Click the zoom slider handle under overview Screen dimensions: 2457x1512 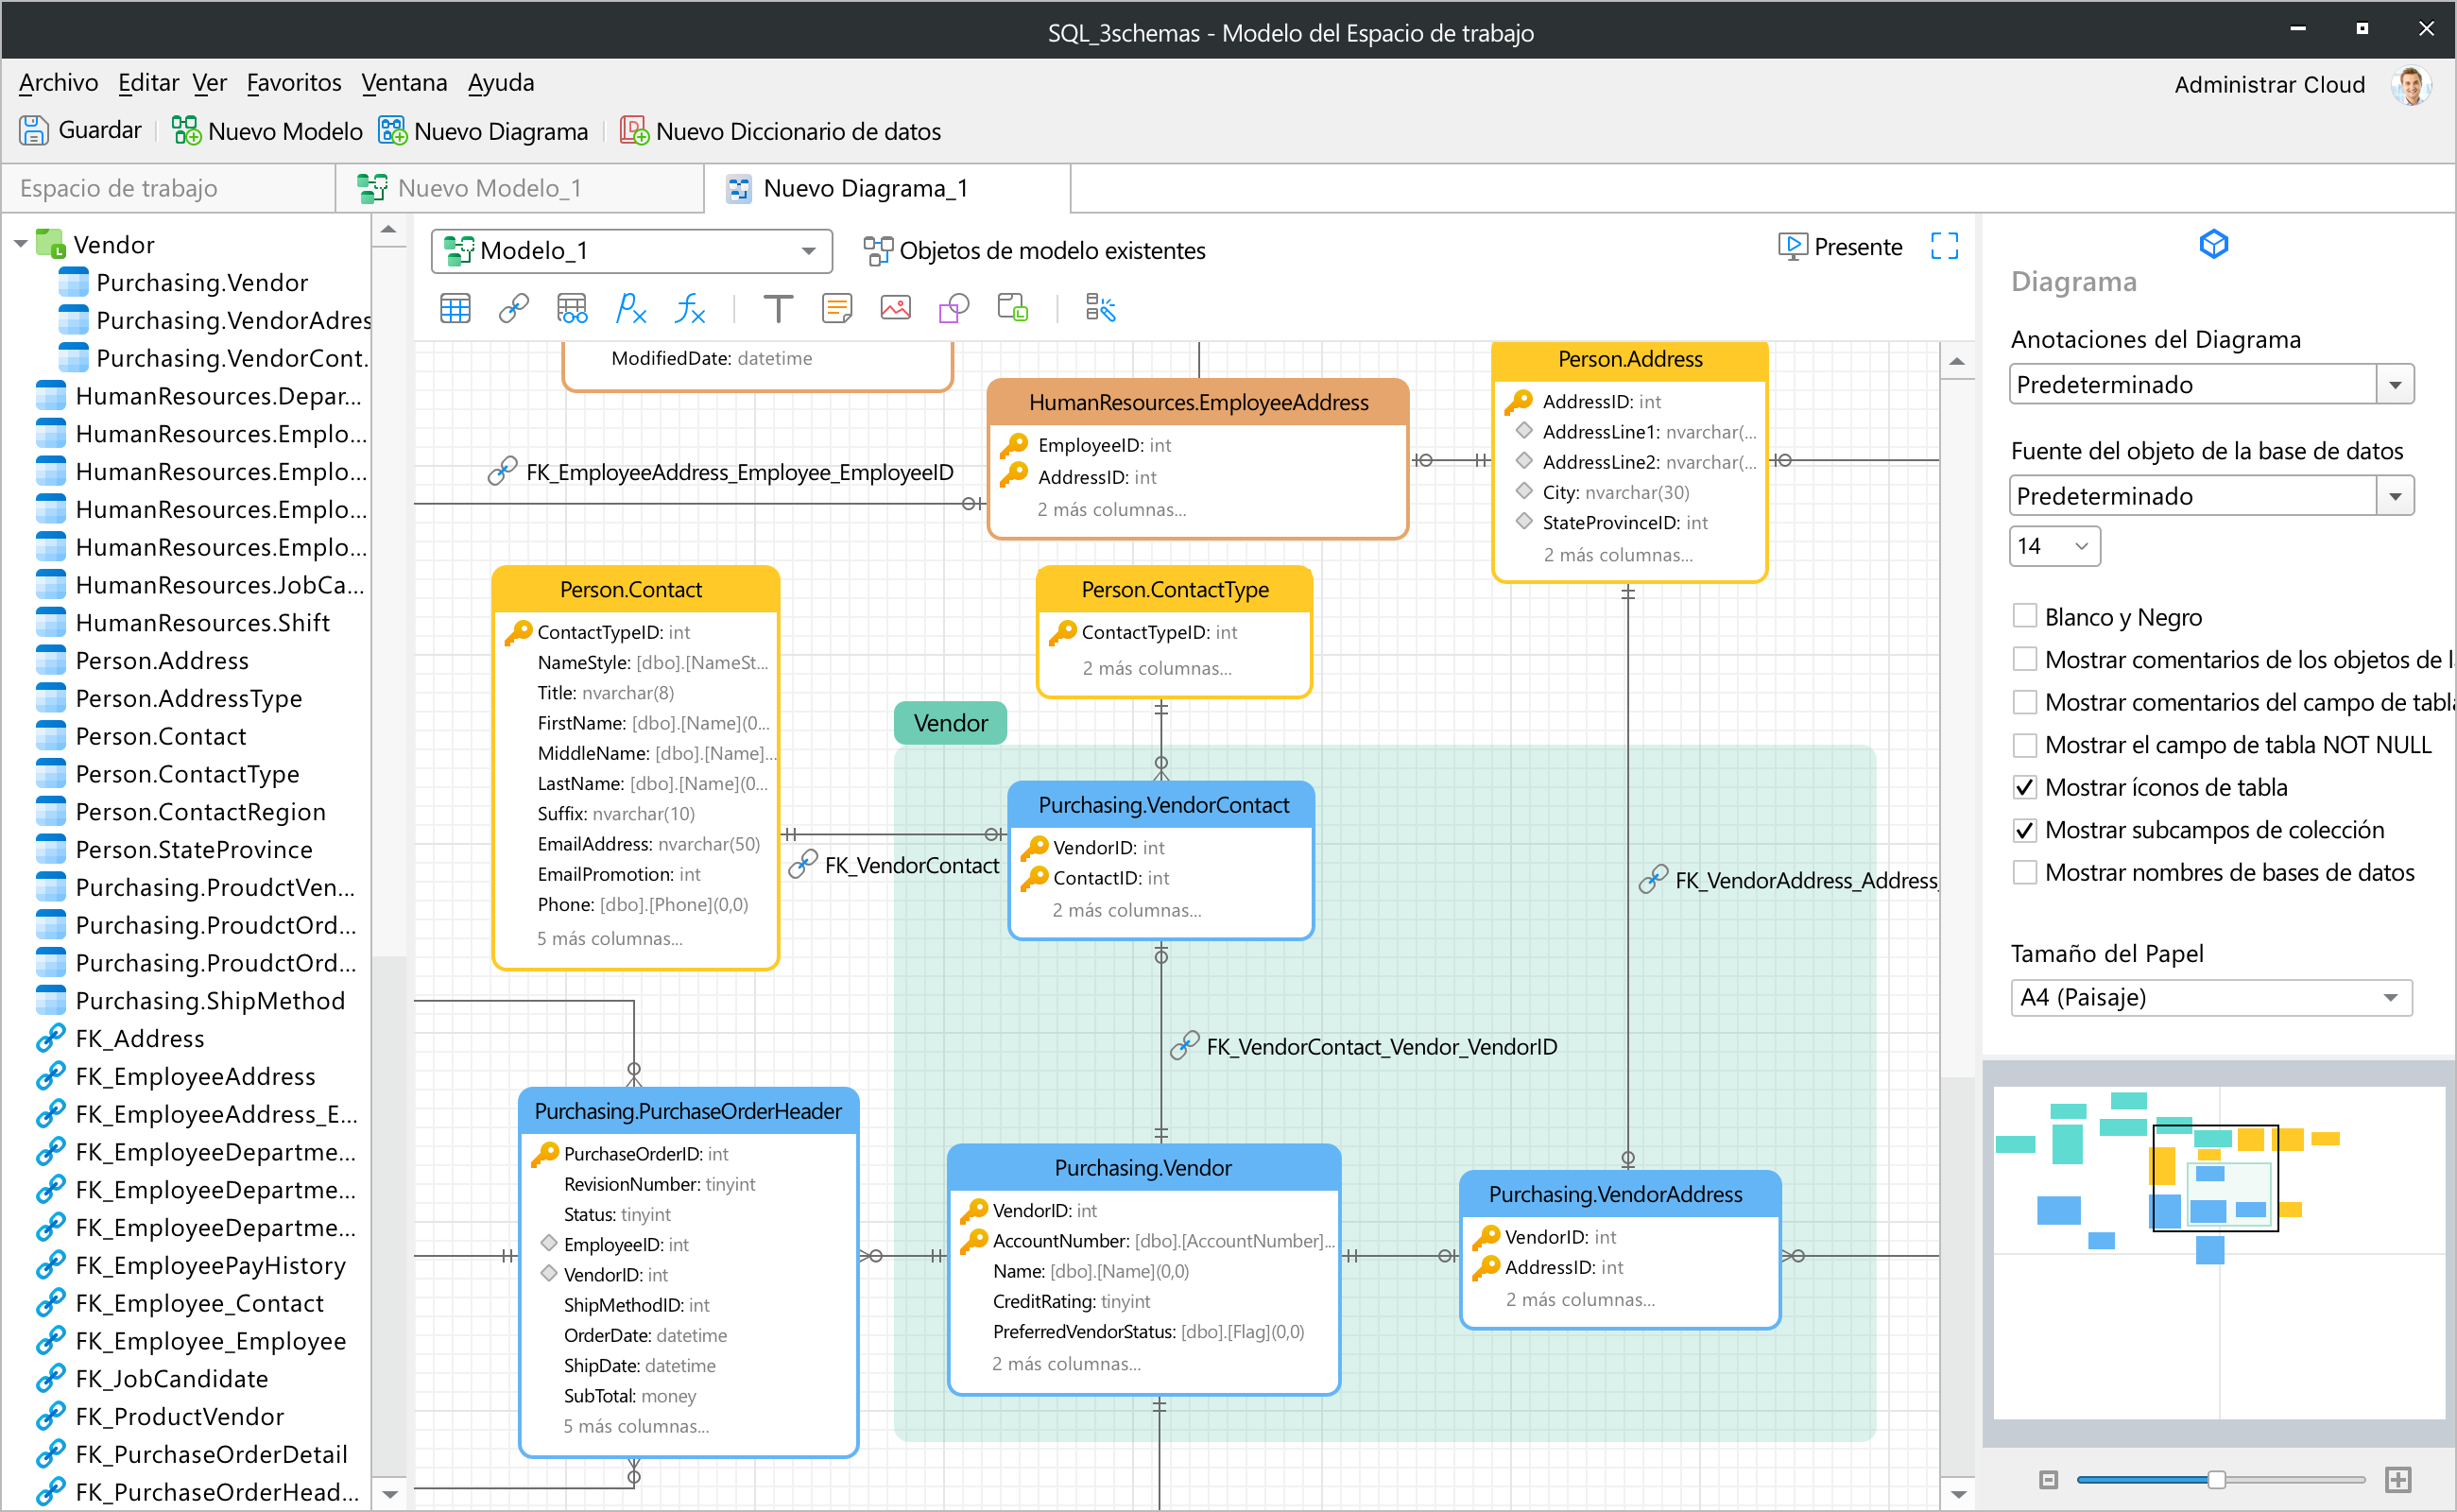coord(2216,1479)
